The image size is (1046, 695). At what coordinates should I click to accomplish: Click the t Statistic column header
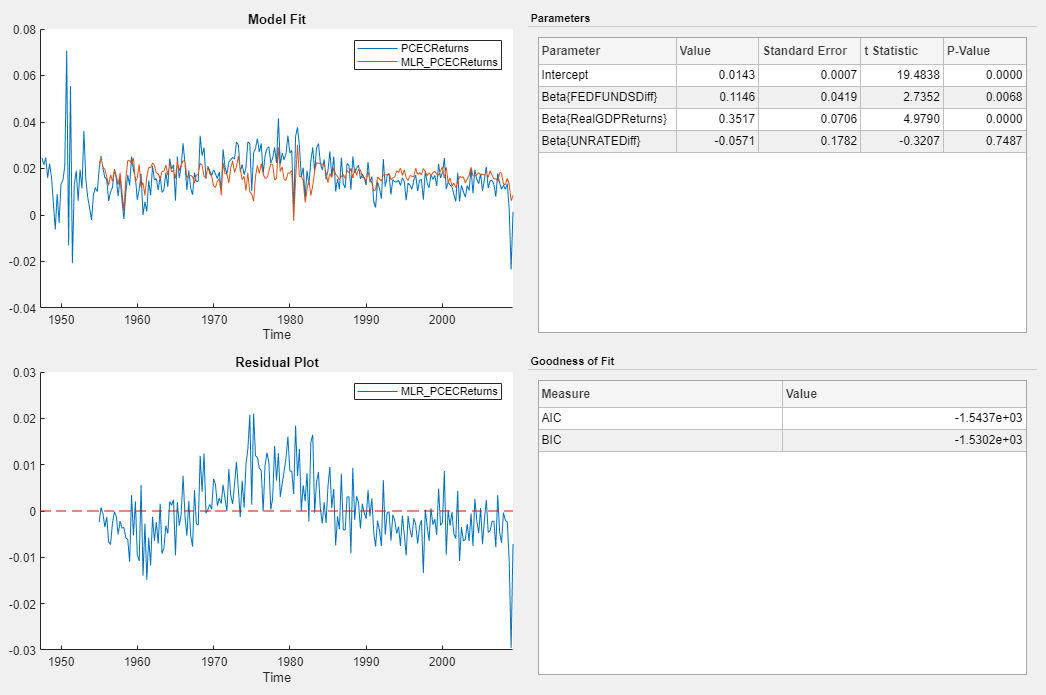[x=902, y=51]
